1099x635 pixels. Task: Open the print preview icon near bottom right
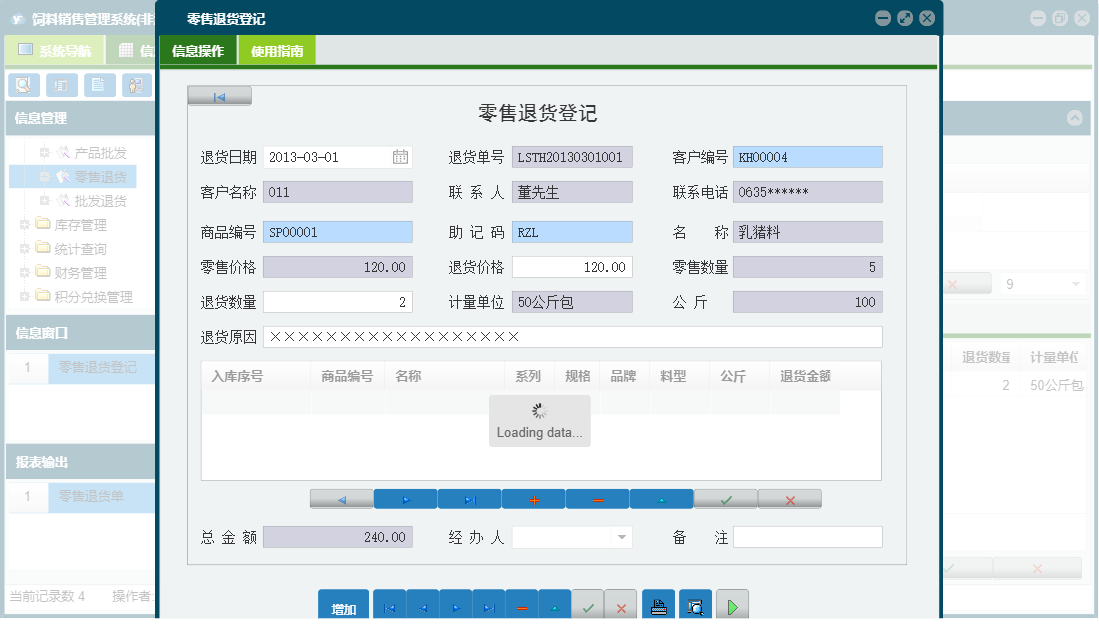(x=694, y=604)
